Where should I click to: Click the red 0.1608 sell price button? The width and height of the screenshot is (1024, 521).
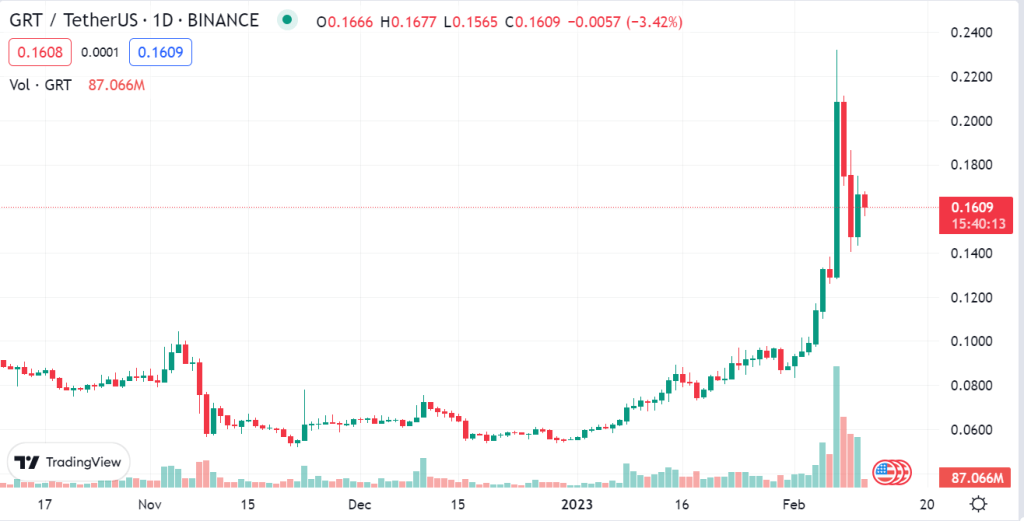[x=35, y=52]
